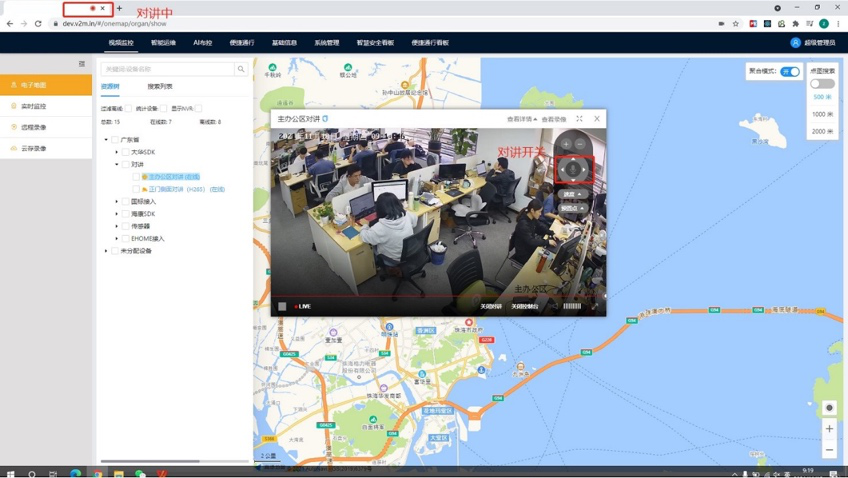The height and width of the screenshot is (478, 848).
Task: Click the intercom microphone button in PTZ control
Action: (x=573, y=169)
